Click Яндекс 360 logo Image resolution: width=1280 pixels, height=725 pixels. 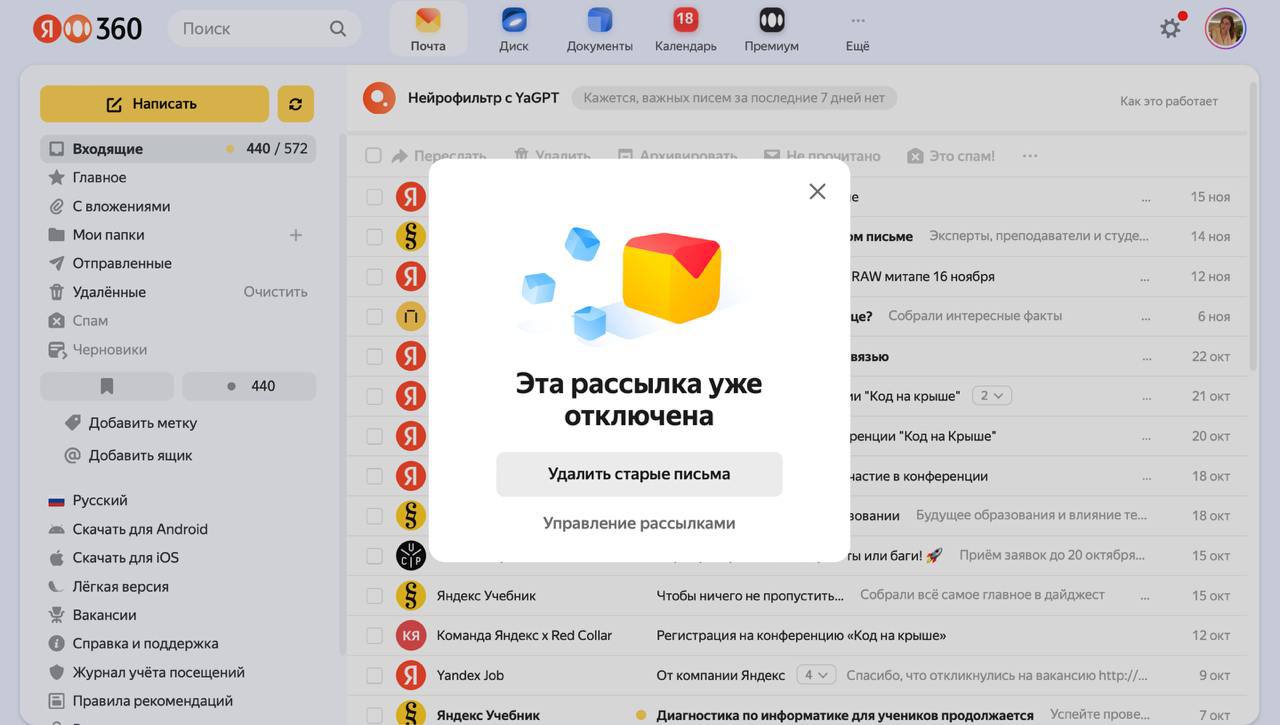(x=87, y=29)
